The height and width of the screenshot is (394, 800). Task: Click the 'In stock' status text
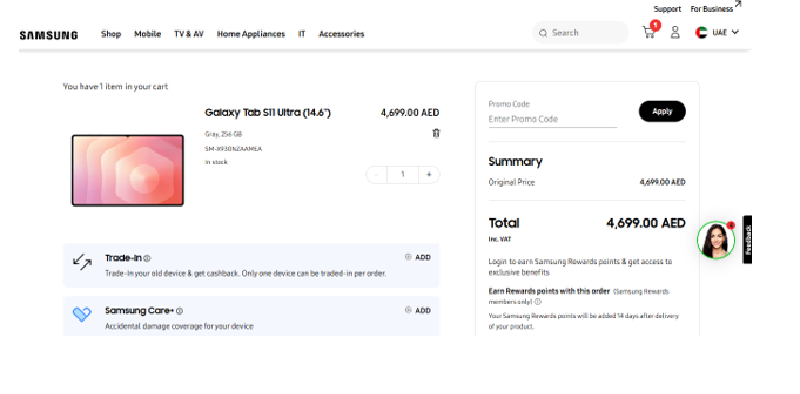(216, 162)
